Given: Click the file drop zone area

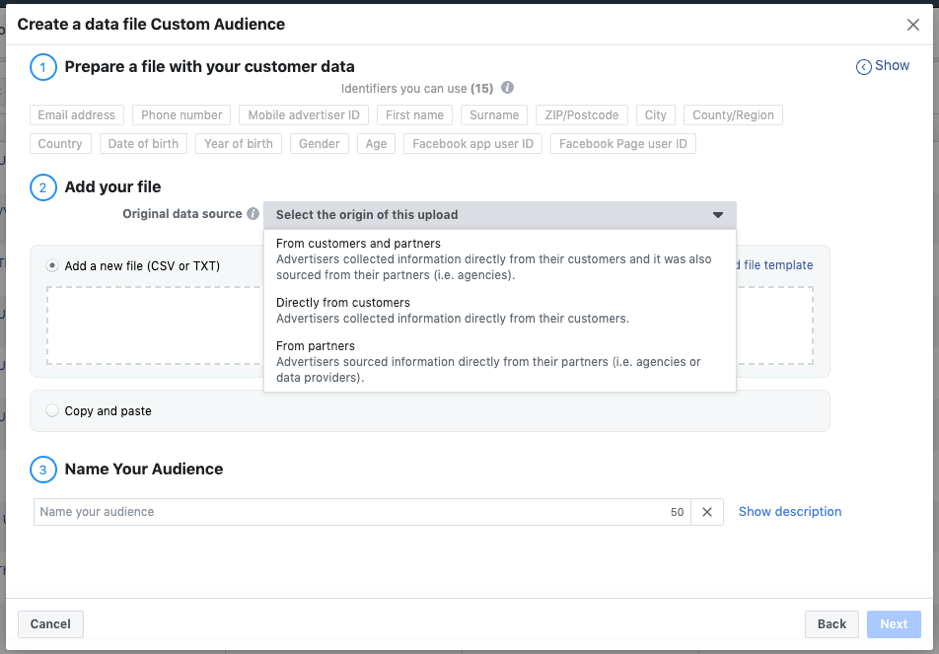Looking at the screenshot, I should [430, 325].
